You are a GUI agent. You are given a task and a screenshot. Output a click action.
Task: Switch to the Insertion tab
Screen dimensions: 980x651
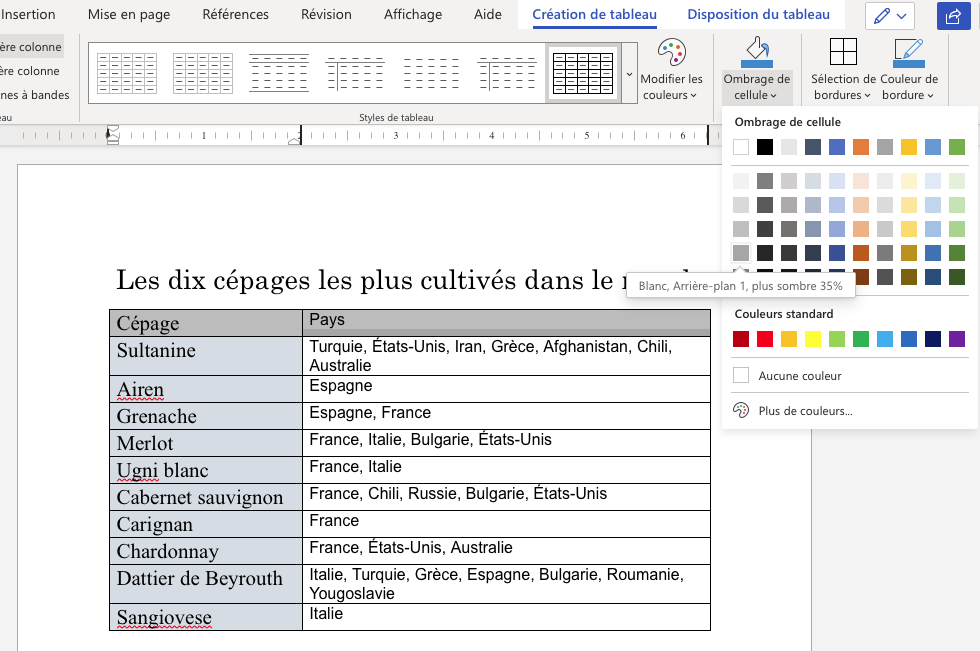[28, 14]
